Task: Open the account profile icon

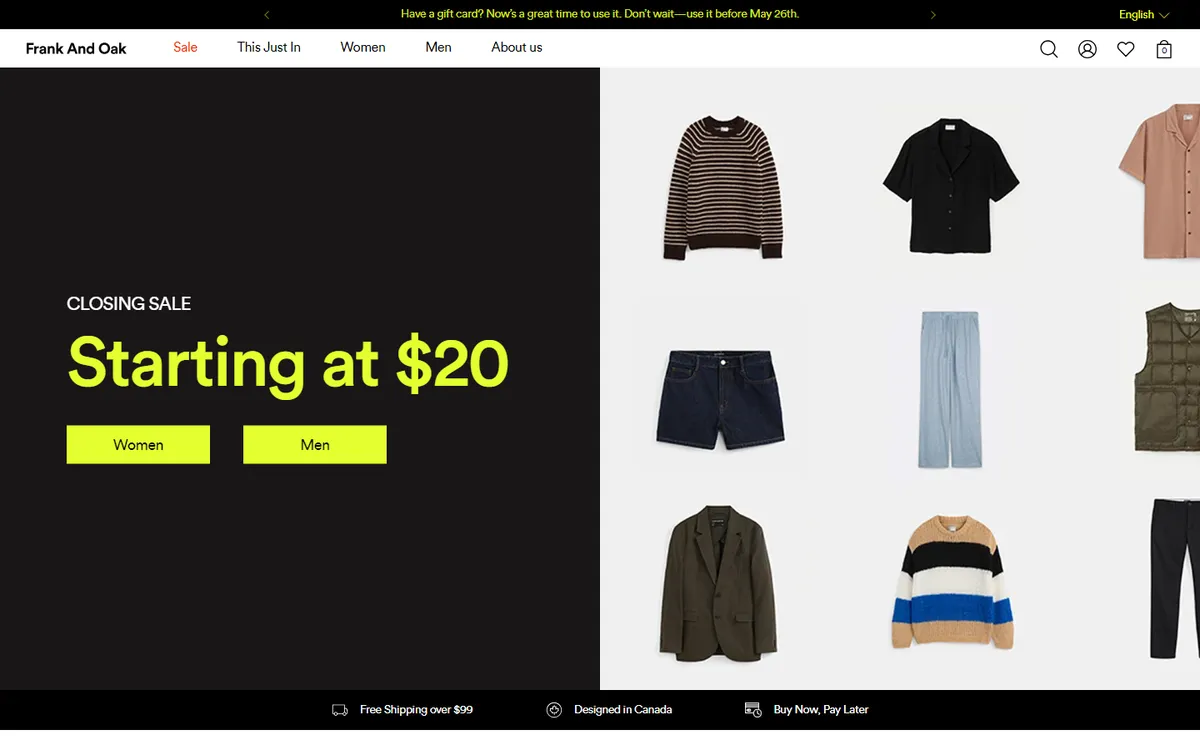Action: pyautogui.click(x=1087, y=49)
